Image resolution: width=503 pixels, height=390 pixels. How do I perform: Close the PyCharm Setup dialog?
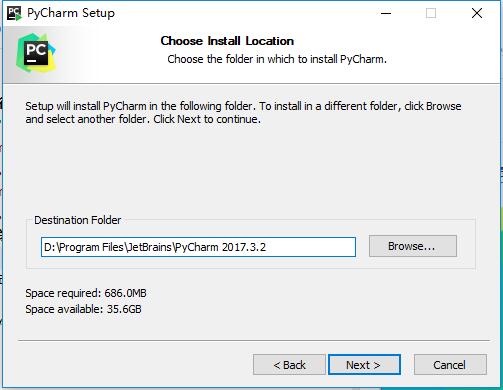[x=477, y=13]
